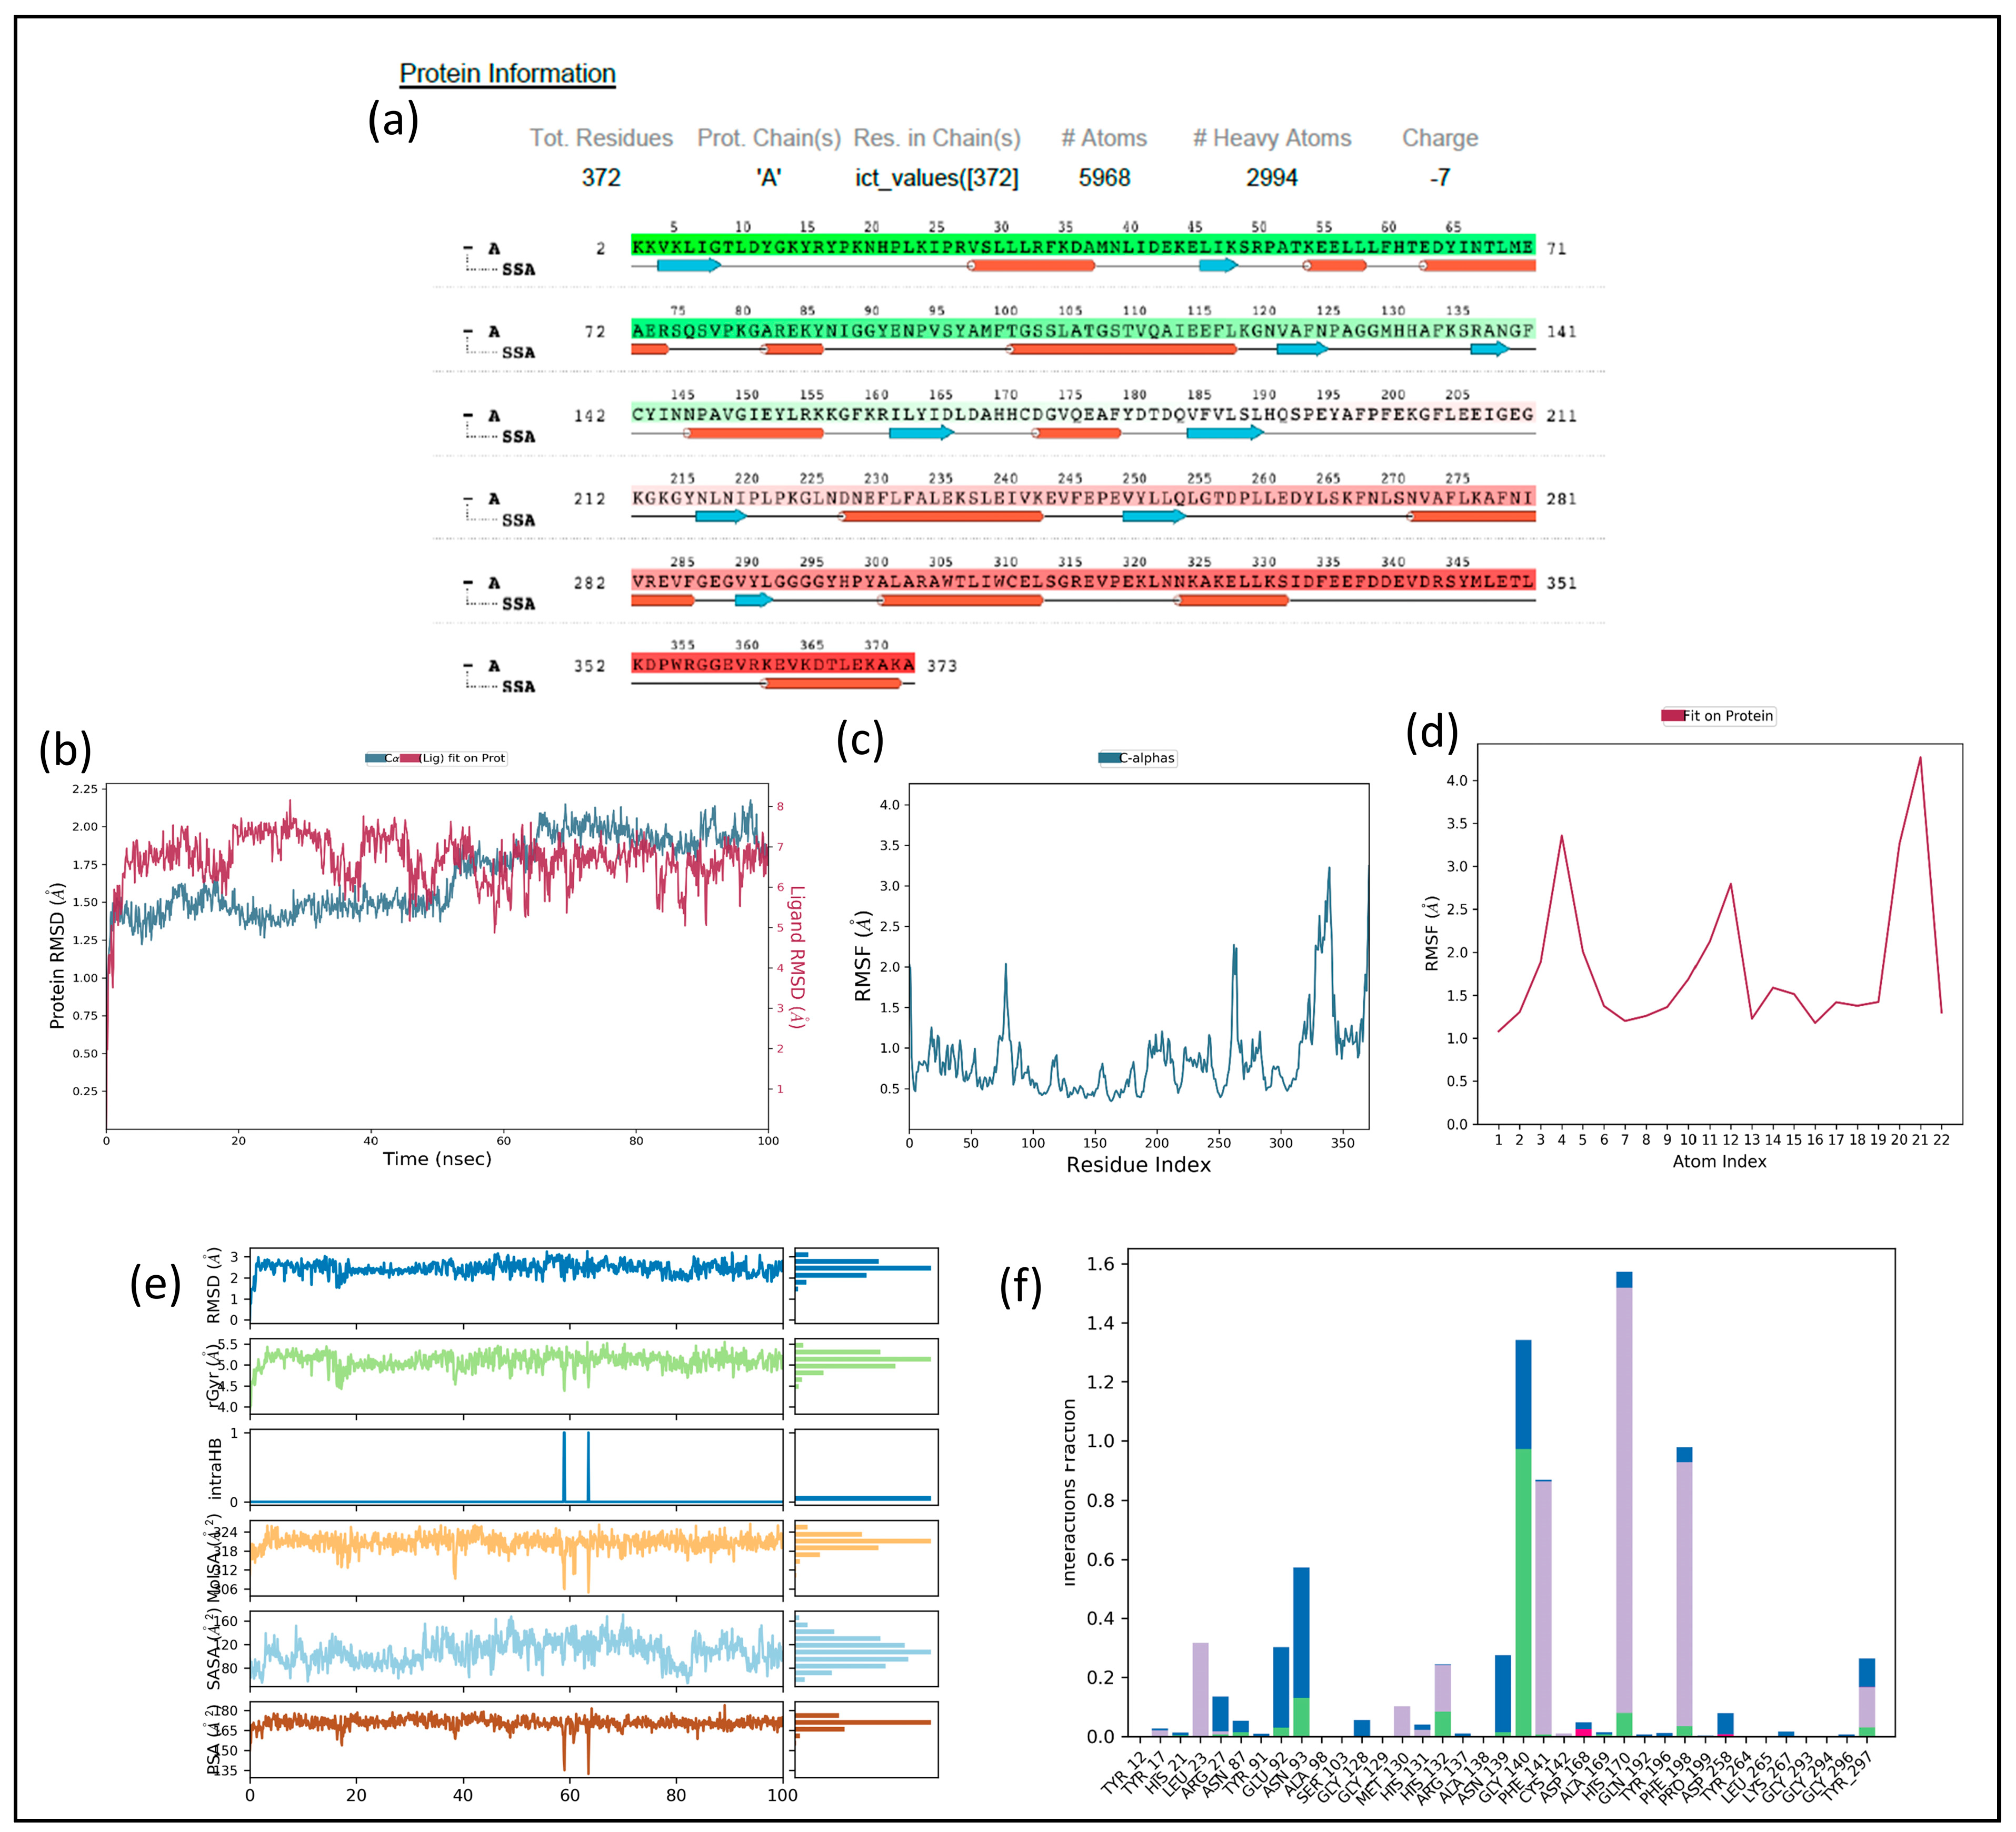Click the heavy atom count 2994

(x=1272, y=178)
